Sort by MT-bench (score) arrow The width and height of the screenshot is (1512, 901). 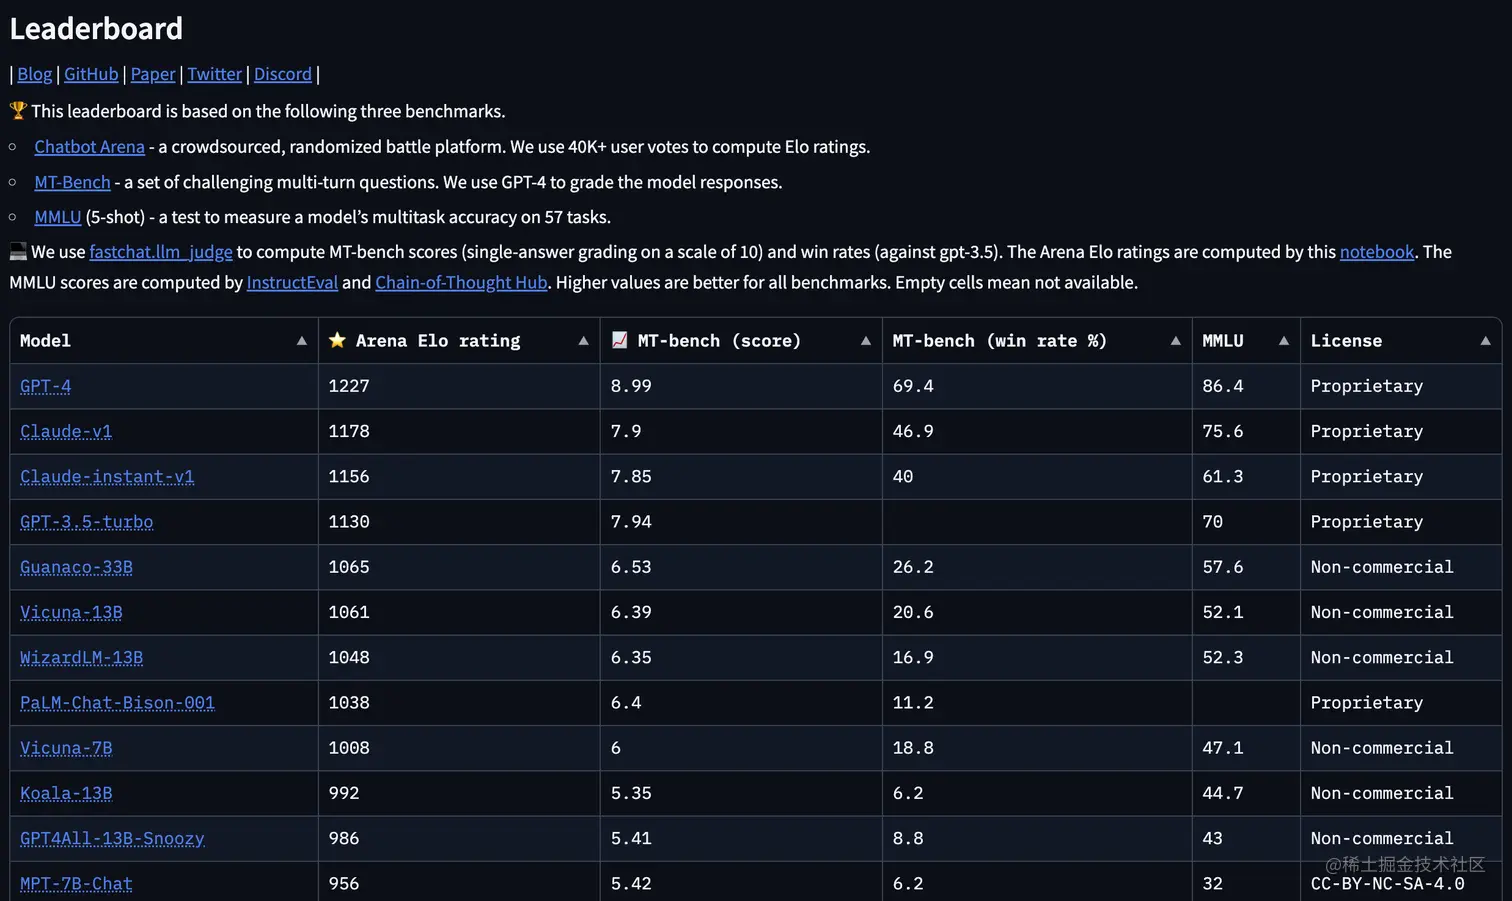pos(865,341)
